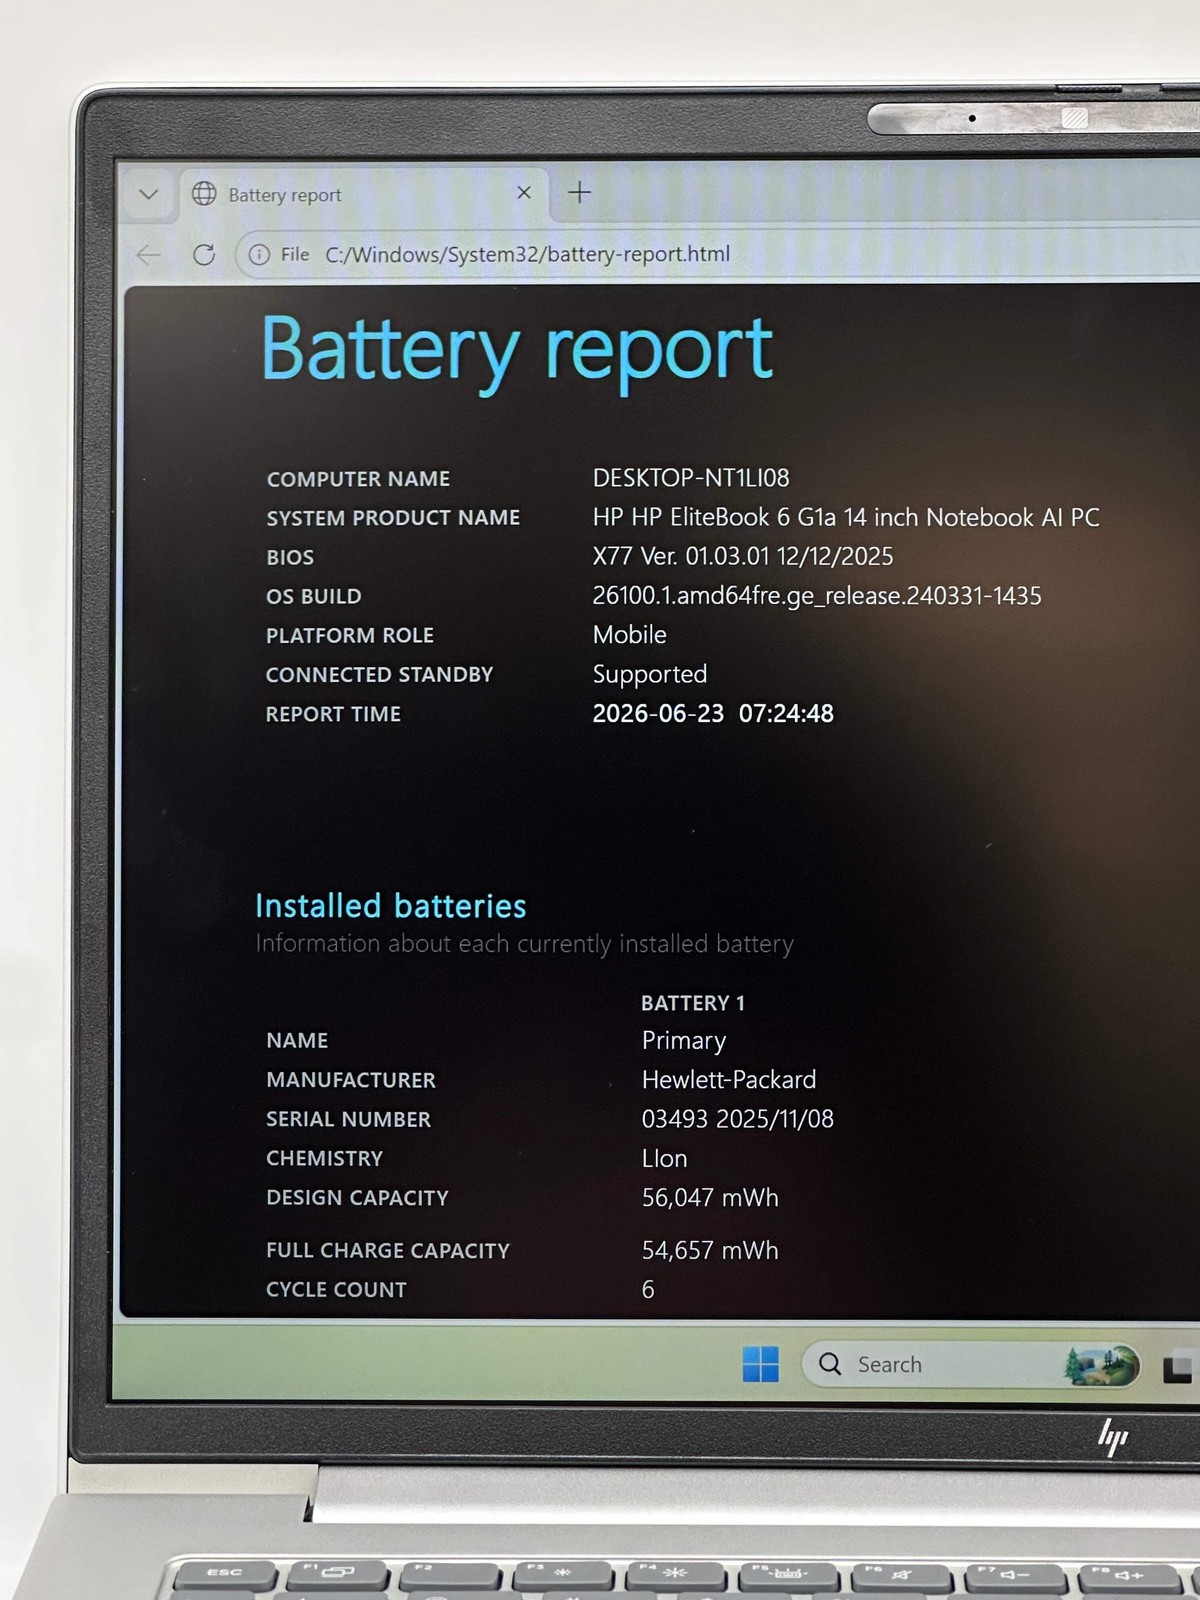Select the serial number 03493 2025/11/08
1200x1600 pixels.
click(738, 1119)
